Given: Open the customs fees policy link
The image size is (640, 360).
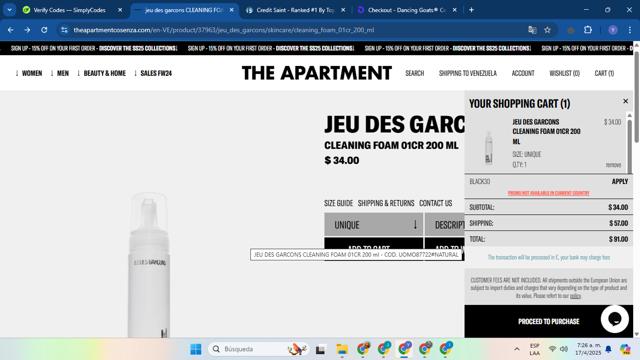Looking at the screenshot, I should coord(575,296).
